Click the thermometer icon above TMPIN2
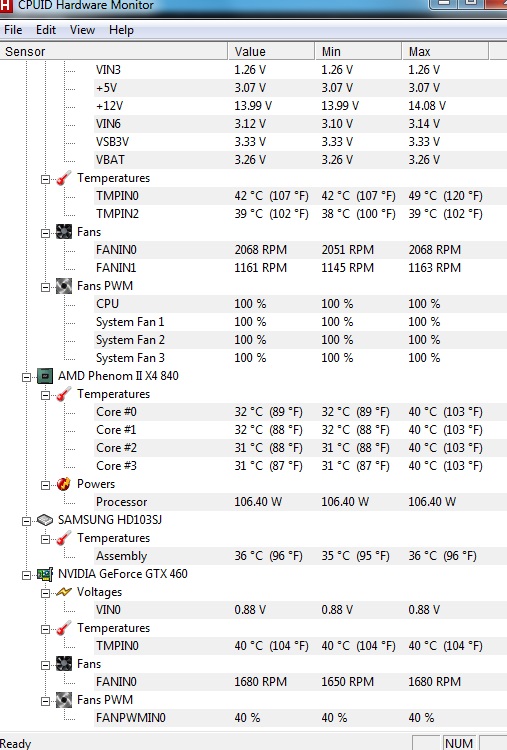This screenshot has width=507, height=750. tap(64, 178)
